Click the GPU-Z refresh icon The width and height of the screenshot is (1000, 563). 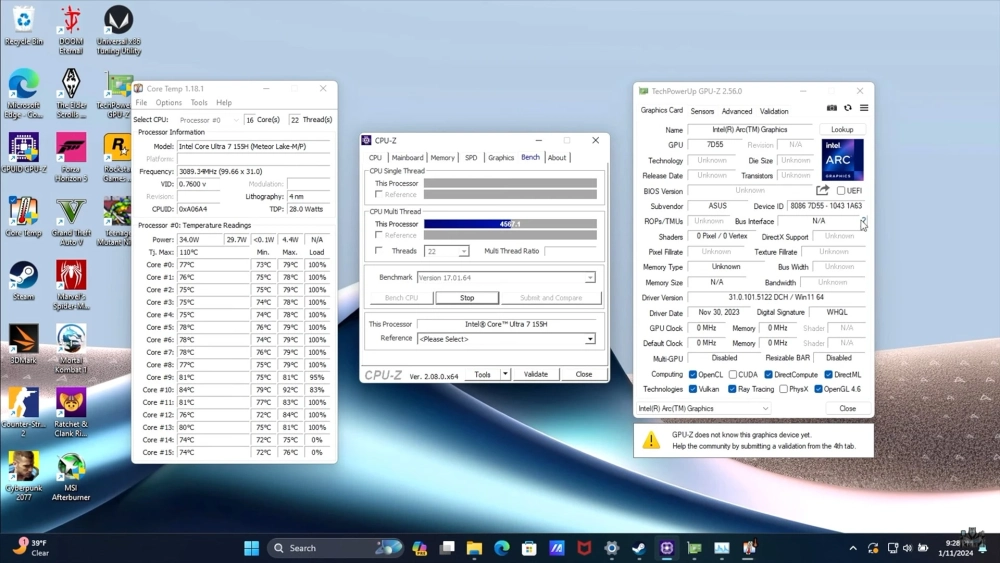848,108
